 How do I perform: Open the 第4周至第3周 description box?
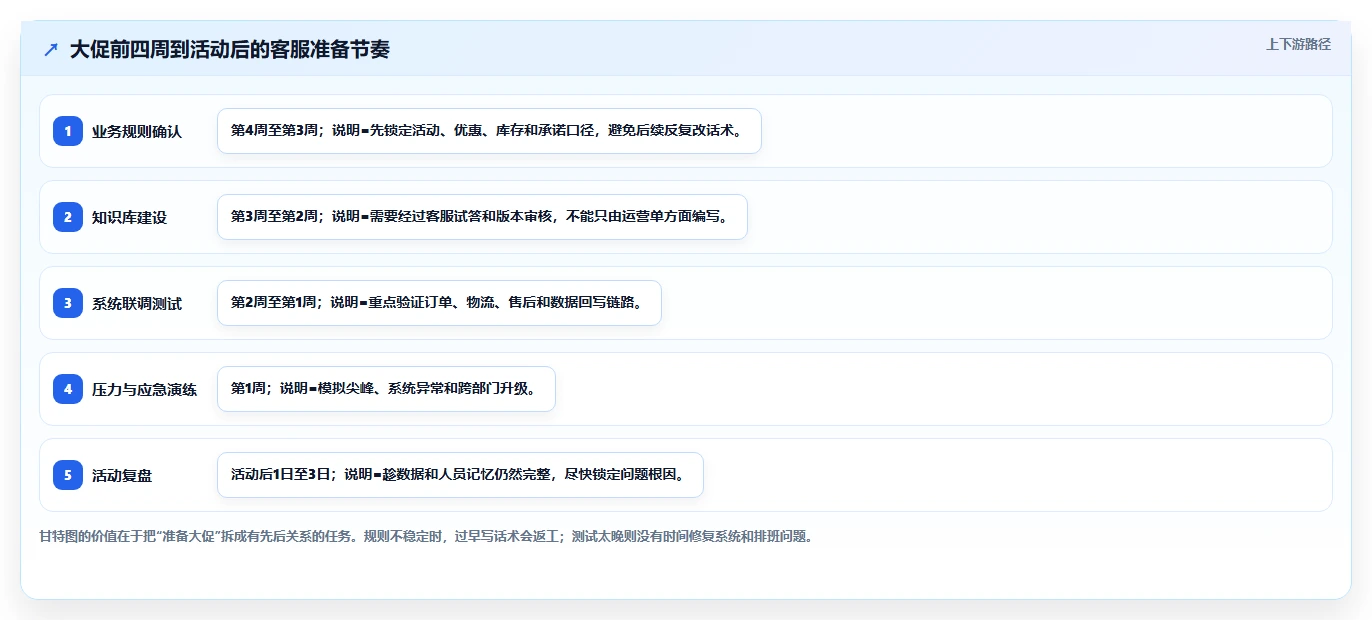click(x=489, y=131)
